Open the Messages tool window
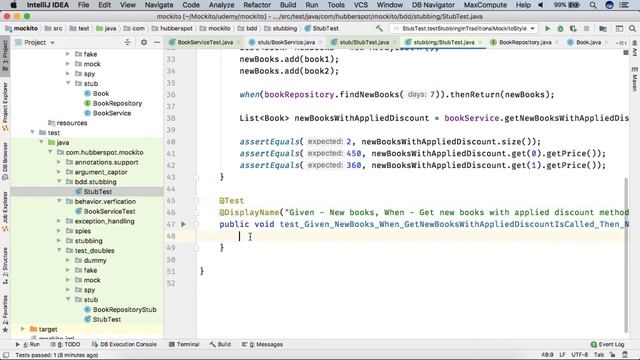 click(262, 344)
